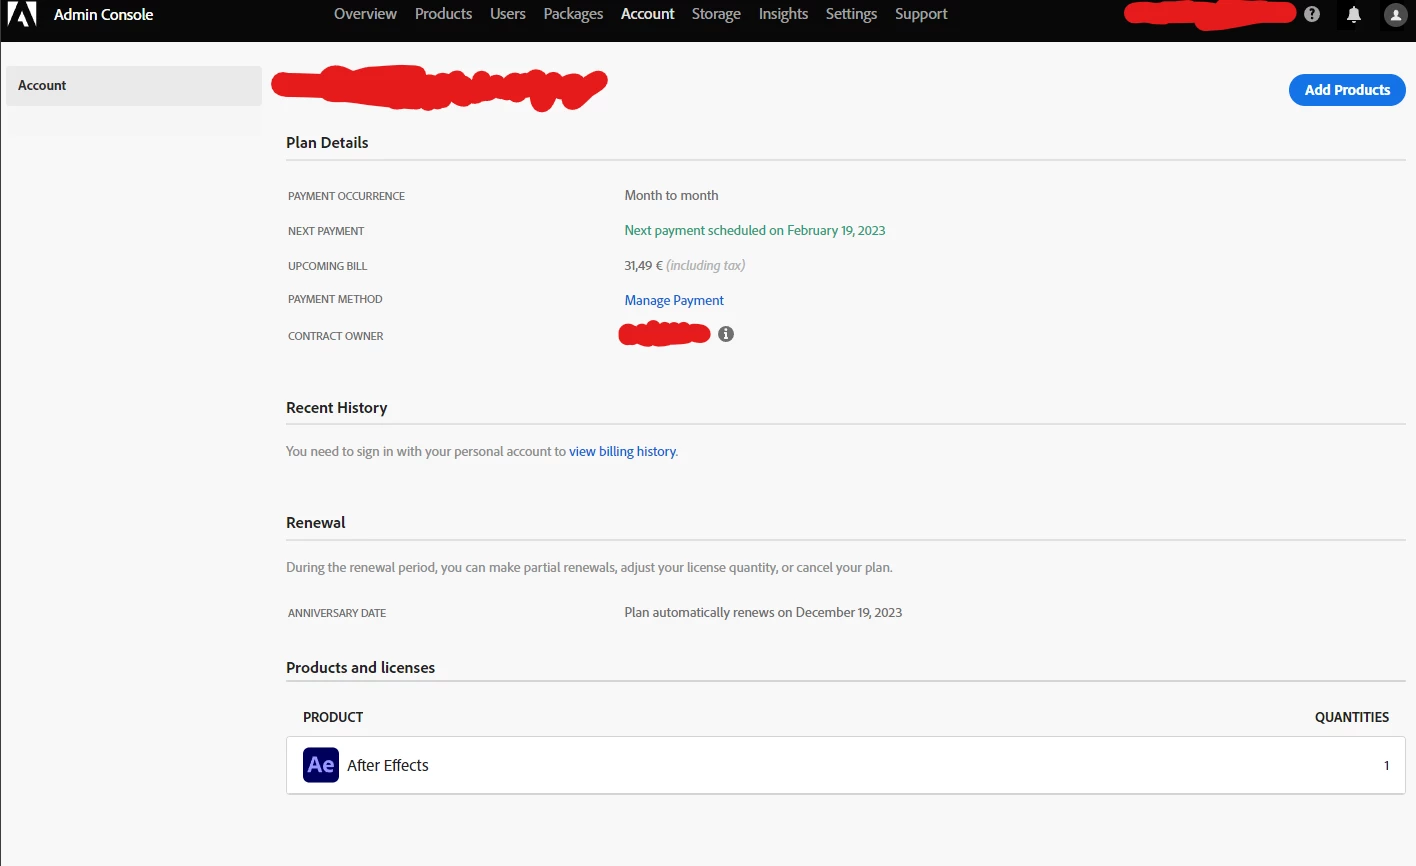Screen dimensions: 1416x866
Task: Open the Products tab
Action: point(443,14)
